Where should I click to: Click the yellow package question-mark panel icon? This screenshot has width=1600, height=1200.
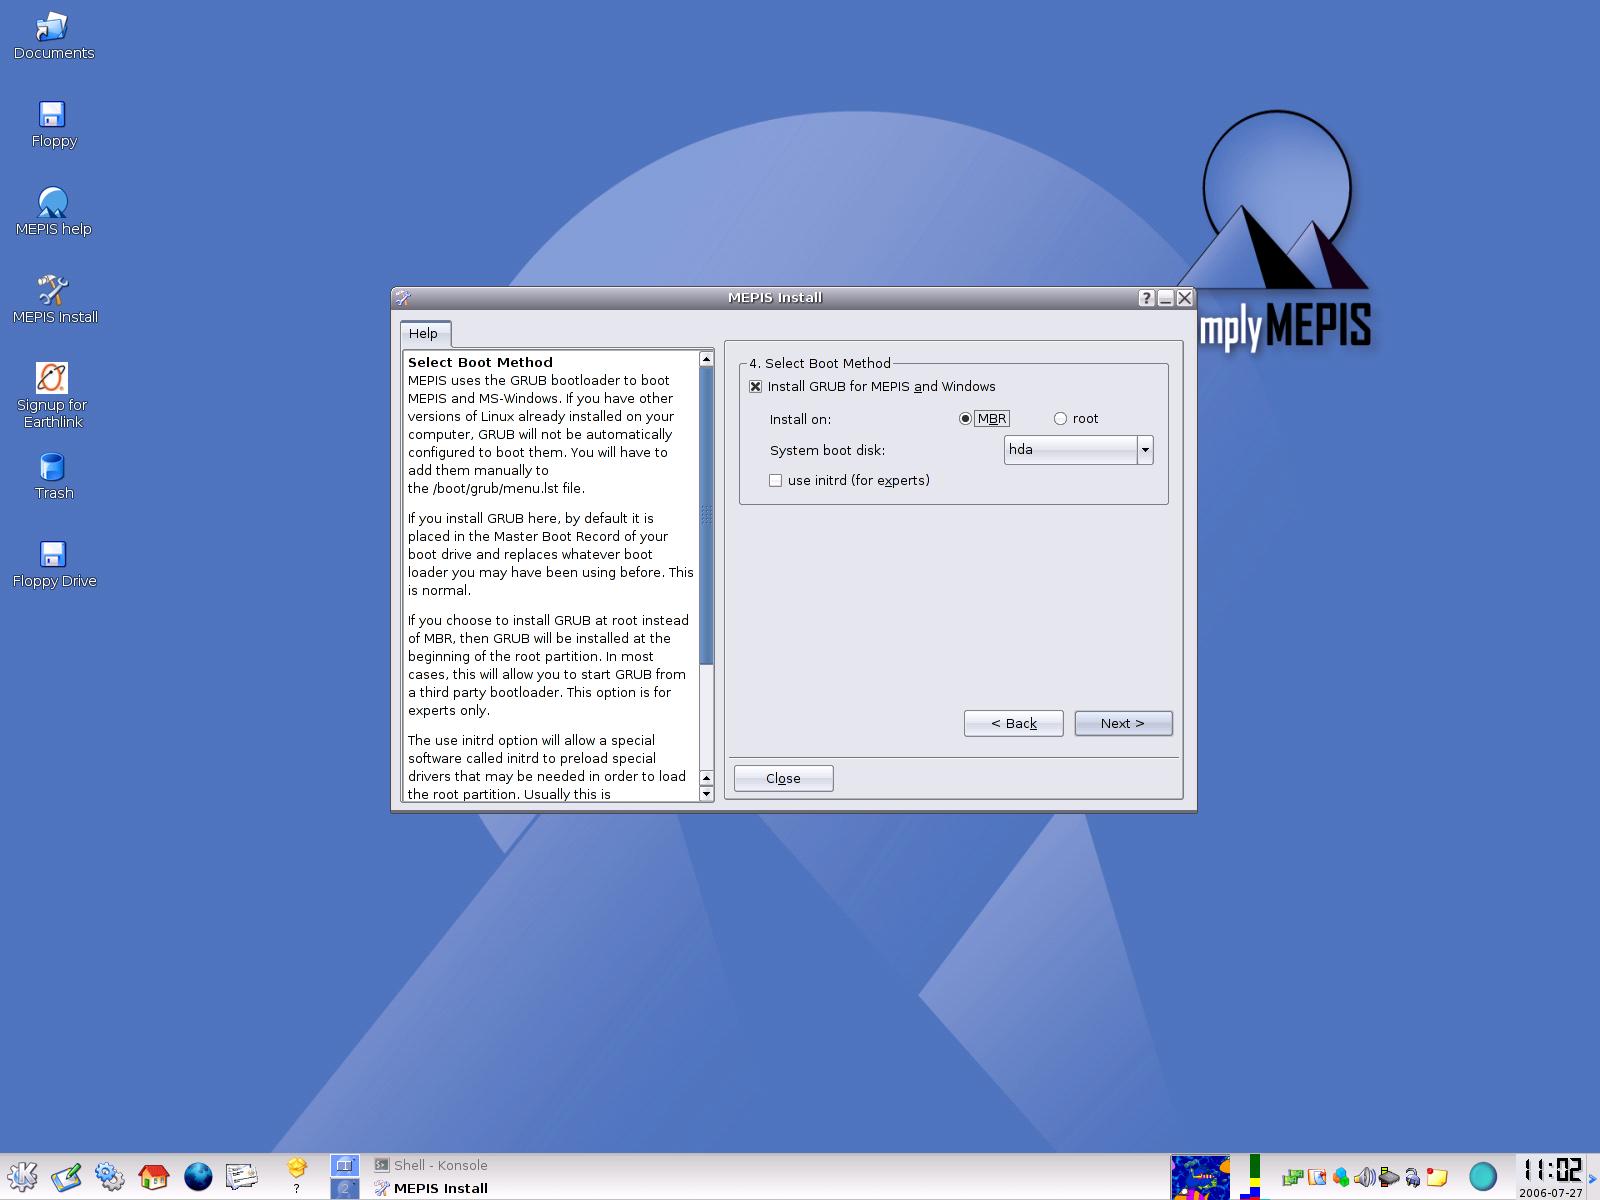[296, 1175]
